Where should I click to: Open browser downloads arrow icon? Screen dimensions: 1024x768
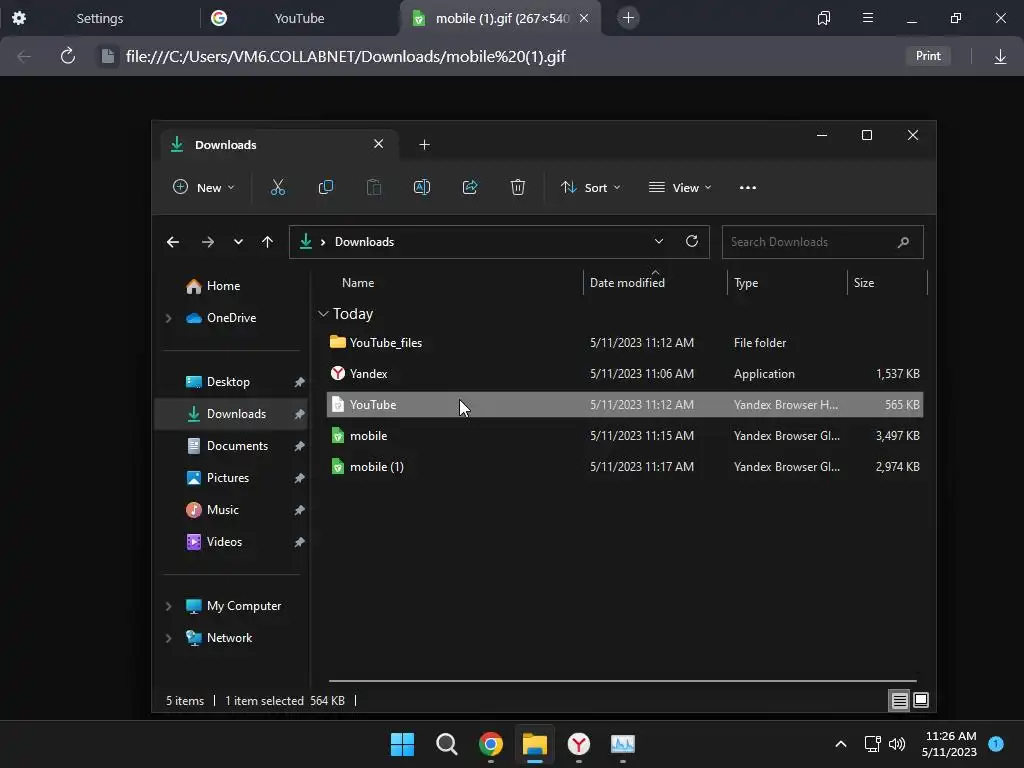[1000, 56]
